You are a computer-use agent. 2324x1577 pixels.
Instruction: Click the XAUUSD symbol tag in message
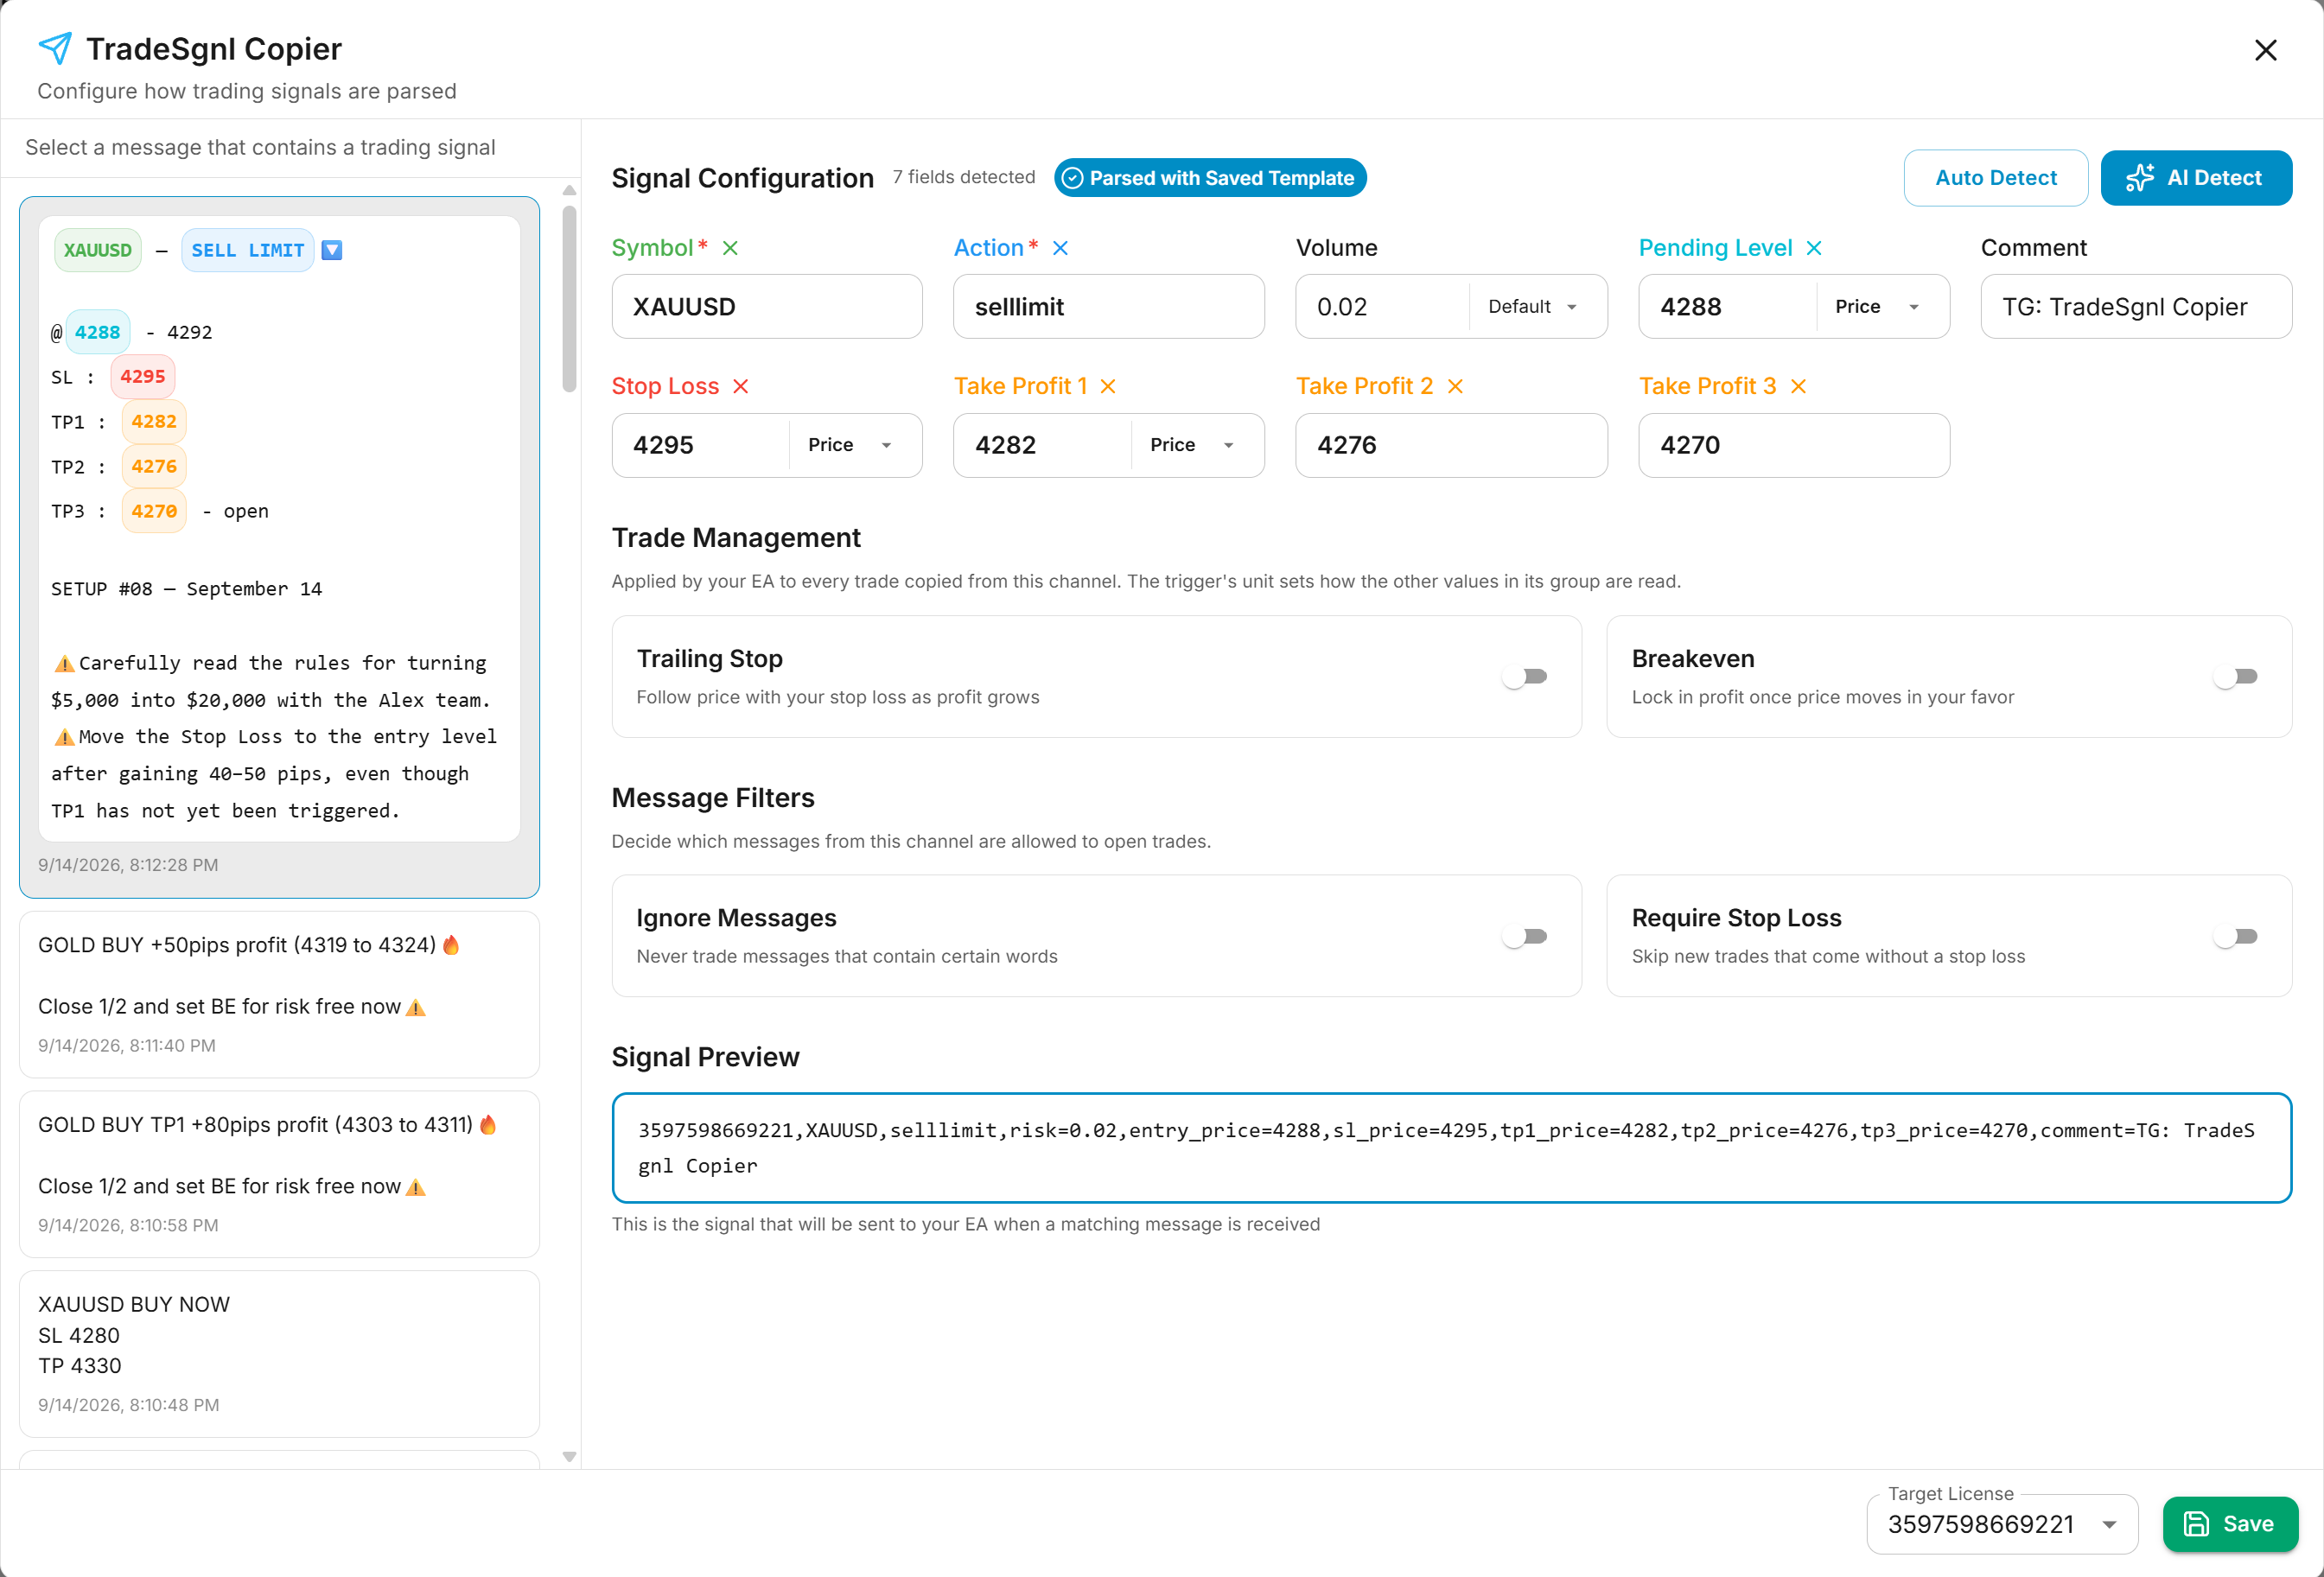coord(97,250)
